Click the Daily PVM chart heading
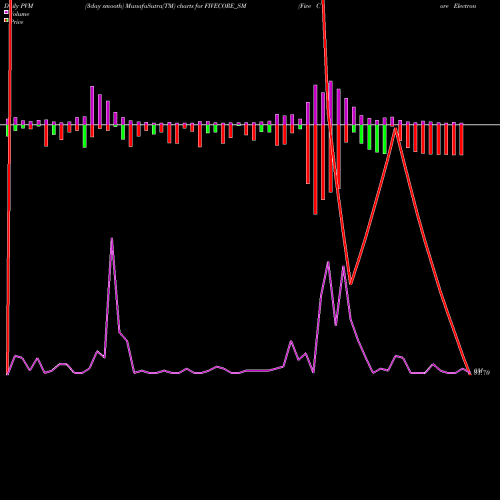The width and height of the screenshot is (500, 500). [19, 6]
